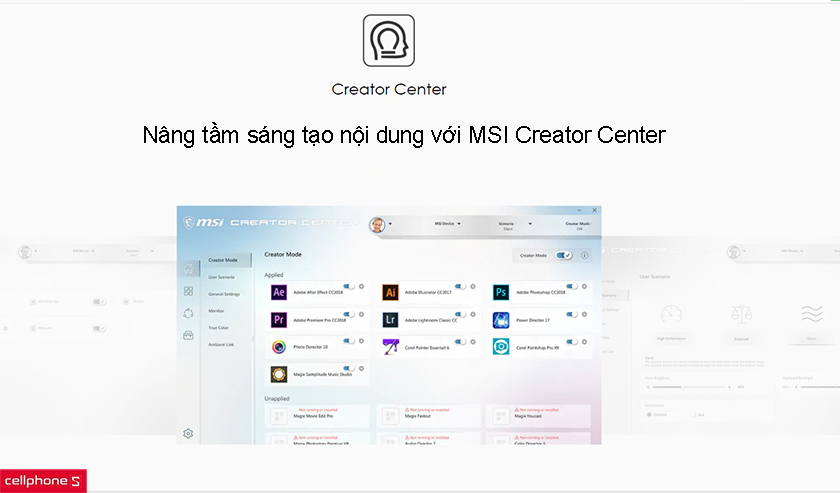The width and height of the screenshot is (840, 493).
Task: Click the Adobe After Effects Ae icon
Action: pos(279,292)
